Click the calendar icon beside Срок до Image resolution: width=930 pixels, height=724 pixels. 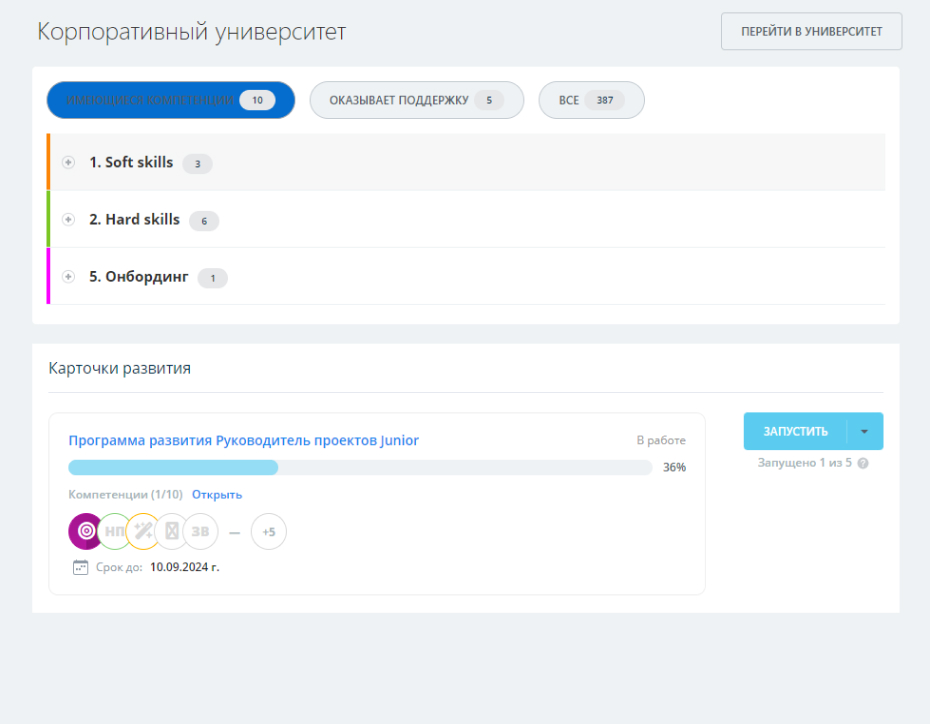(x=80, y=567)
